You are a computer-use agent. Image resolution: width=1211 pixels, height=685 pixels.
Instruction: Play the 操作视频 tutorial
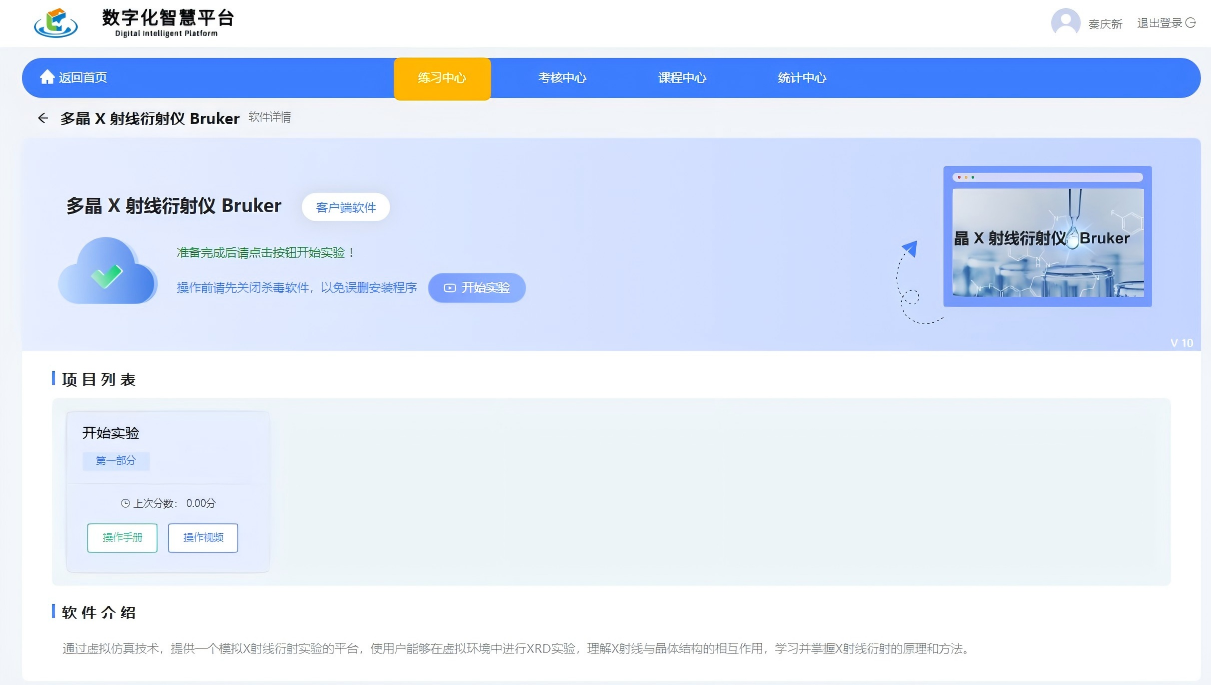click(x=203, y=538)
